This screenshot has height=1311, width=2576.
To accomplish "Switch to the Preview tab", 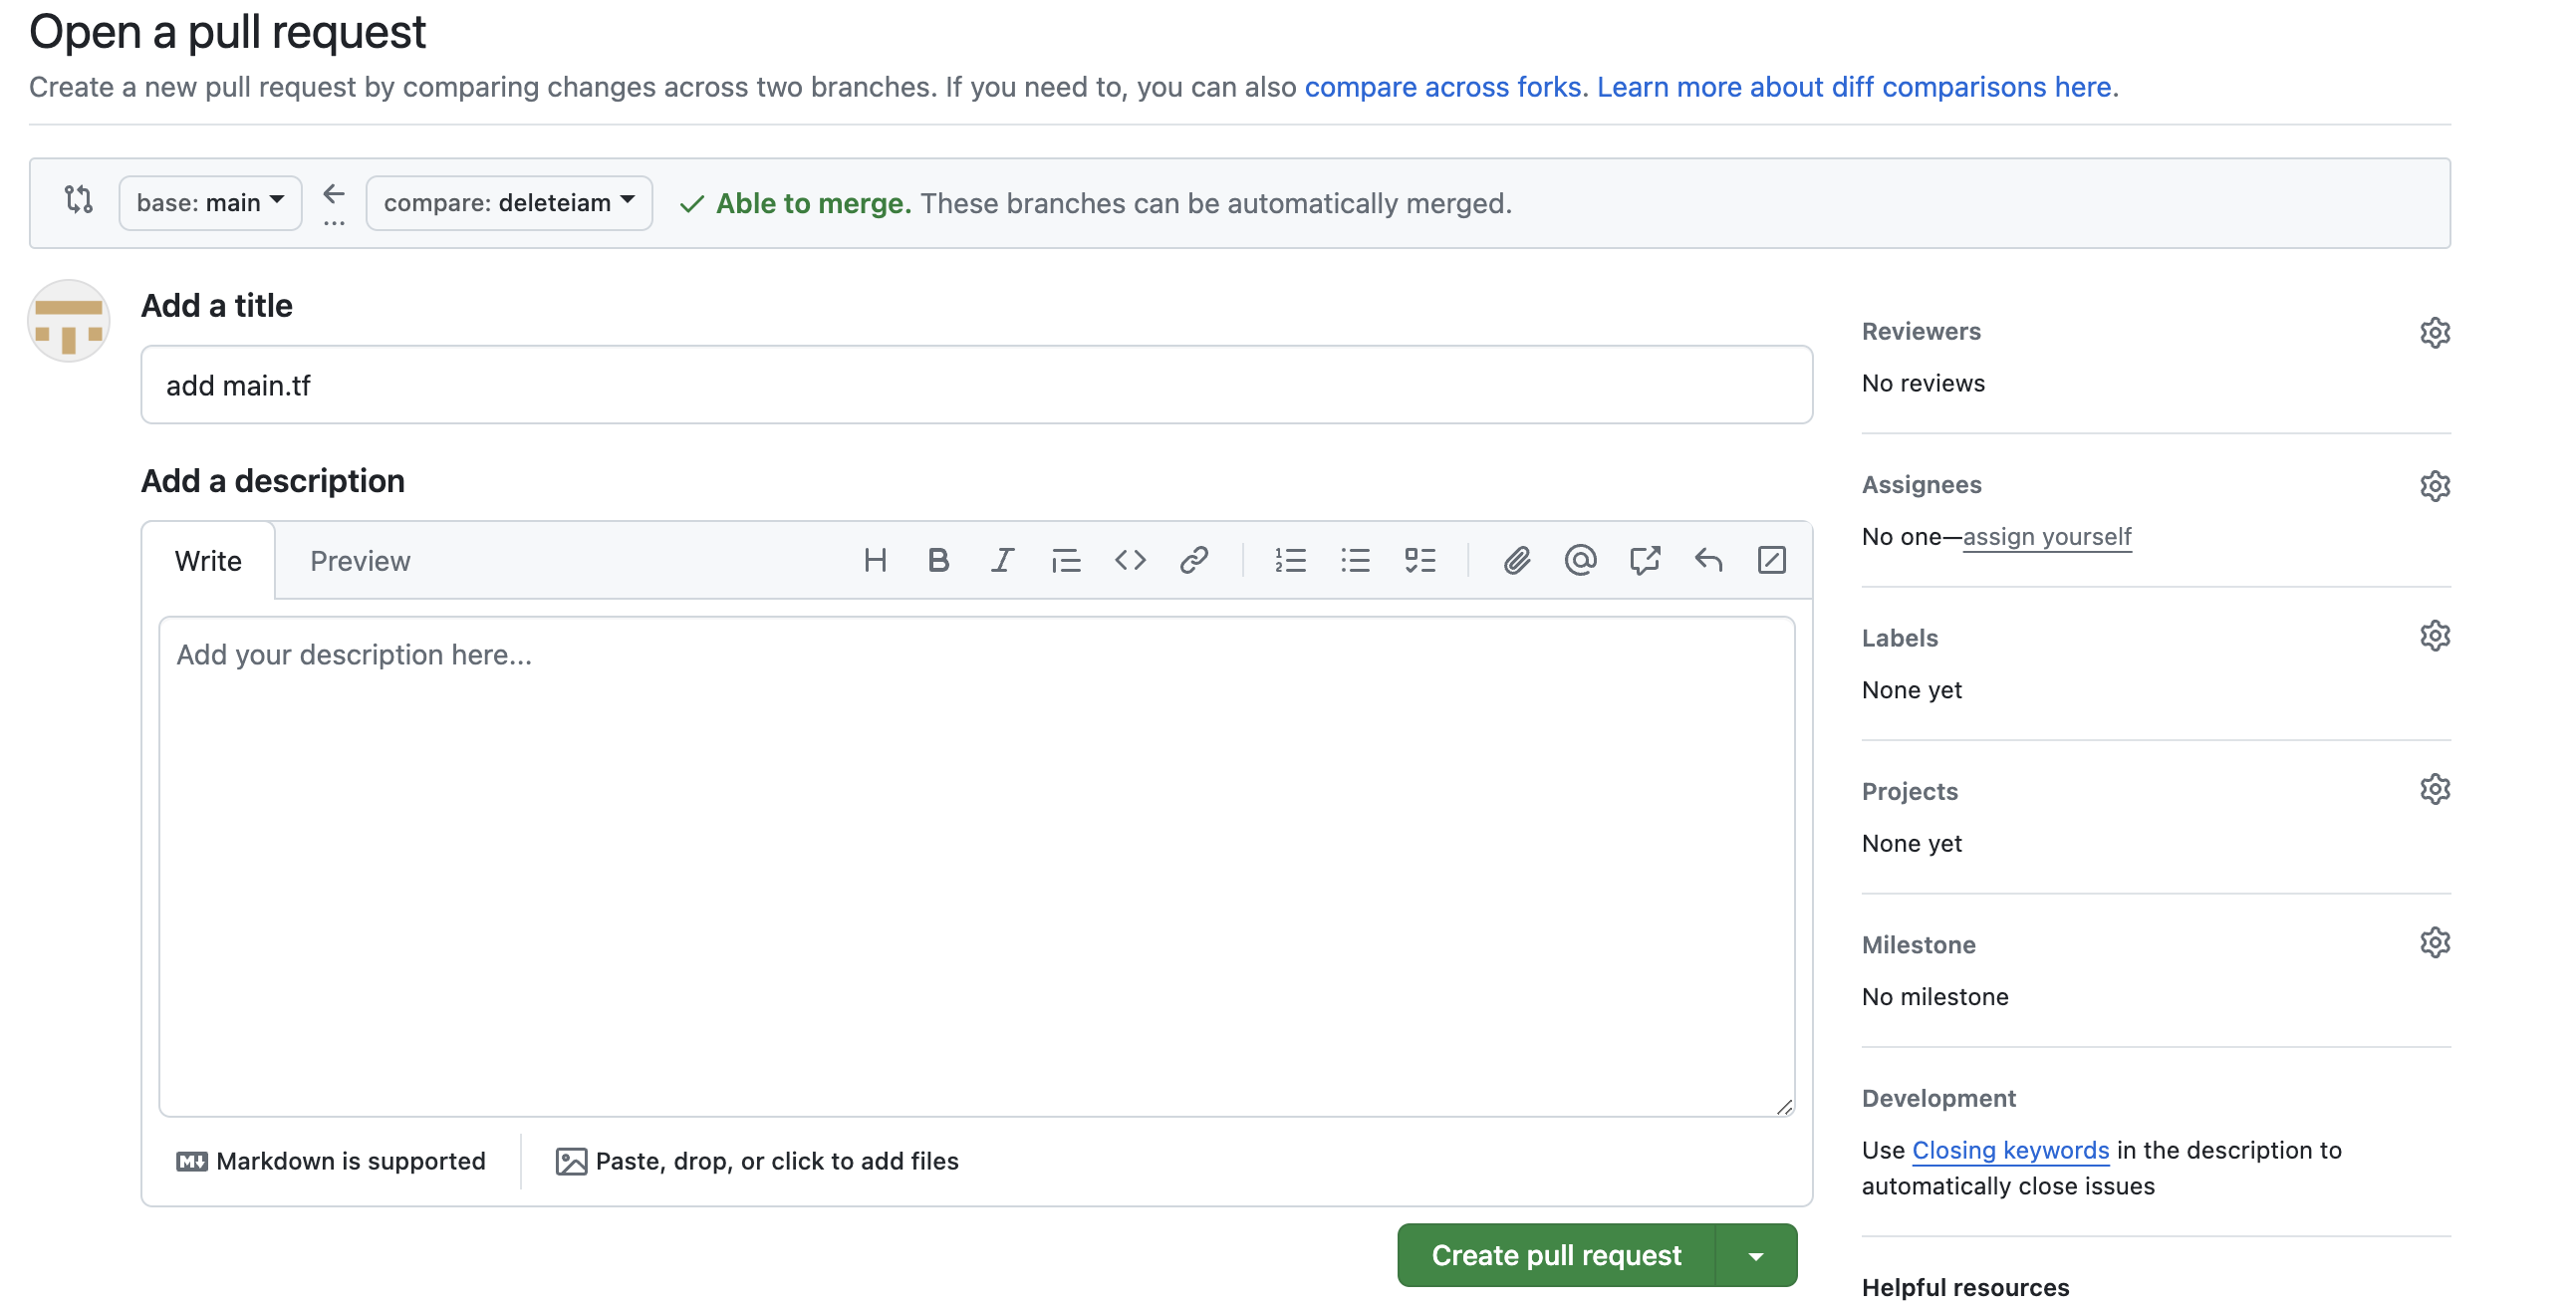I will pos(360,561).
